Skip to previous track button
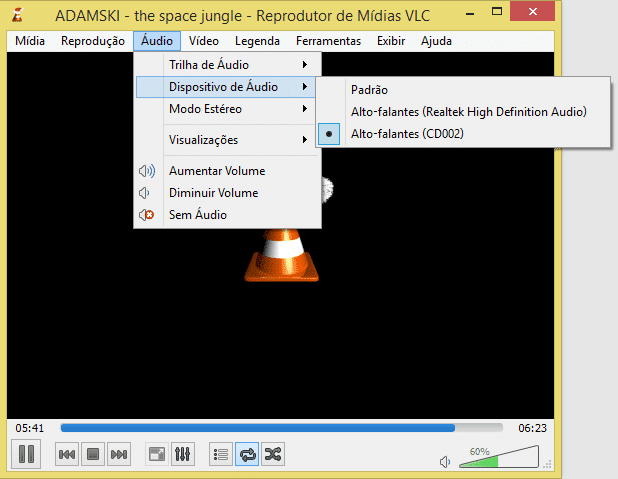 (67, 454)
